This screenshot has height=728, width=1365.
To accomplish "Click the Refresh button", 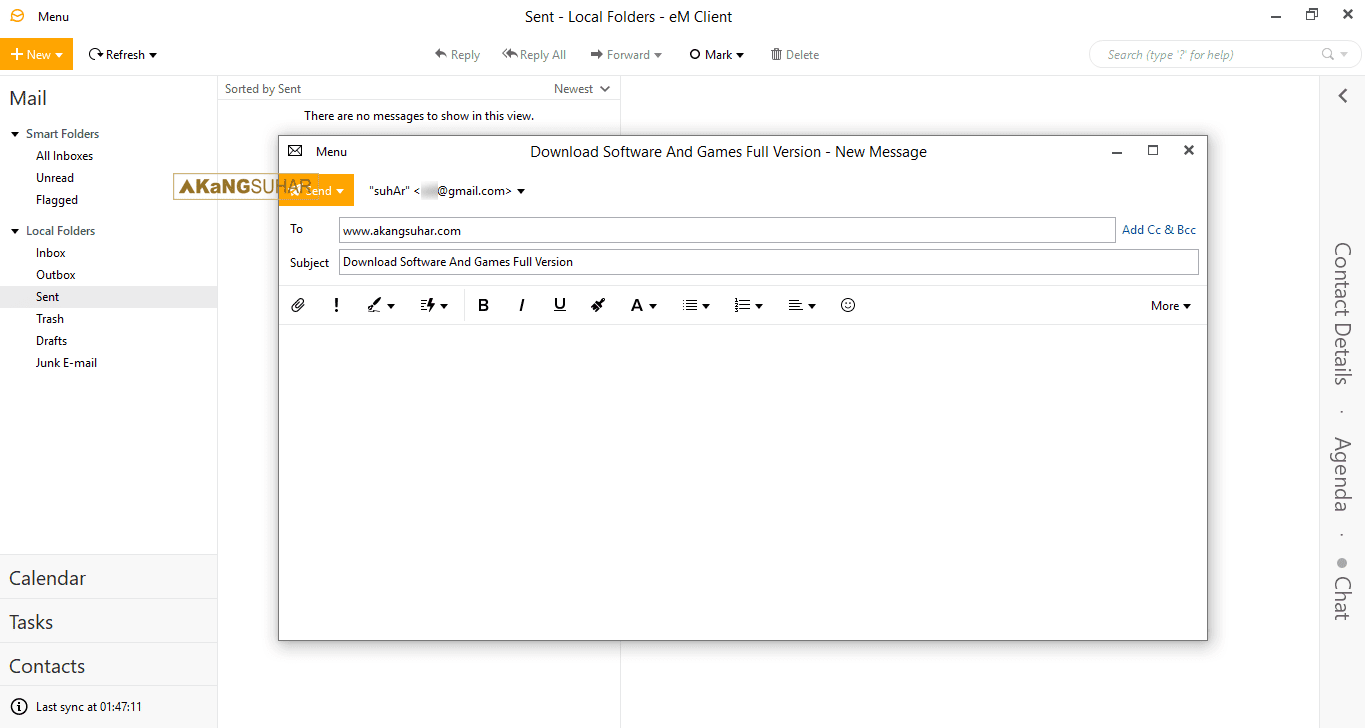I will coord(116,55).
